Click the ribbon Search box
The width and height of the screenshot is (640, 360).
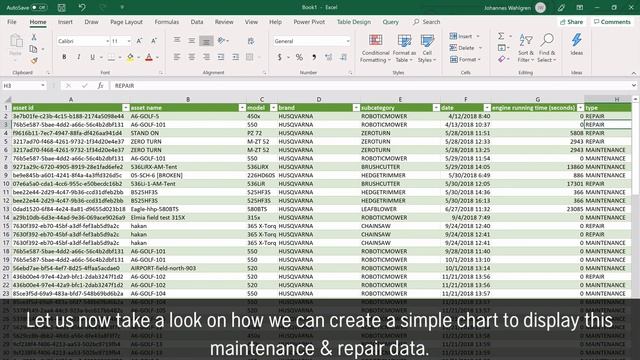427,22
